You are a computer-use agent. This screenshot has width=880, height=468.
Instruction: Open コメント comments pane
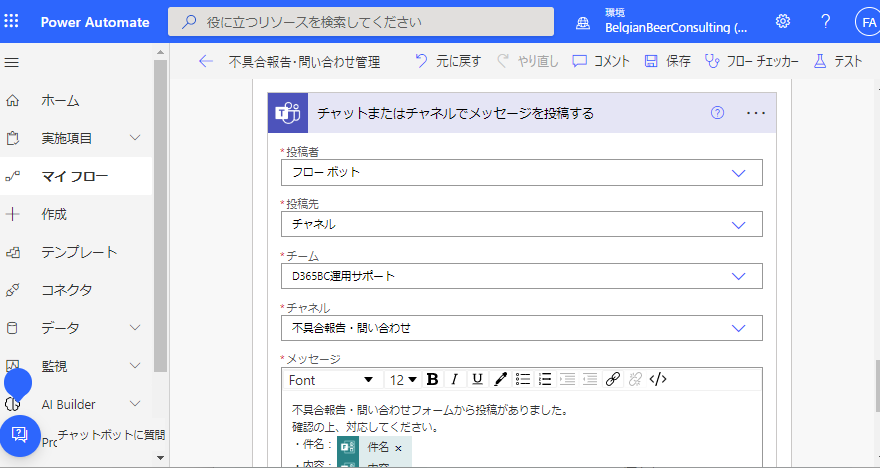pos(601,61)
